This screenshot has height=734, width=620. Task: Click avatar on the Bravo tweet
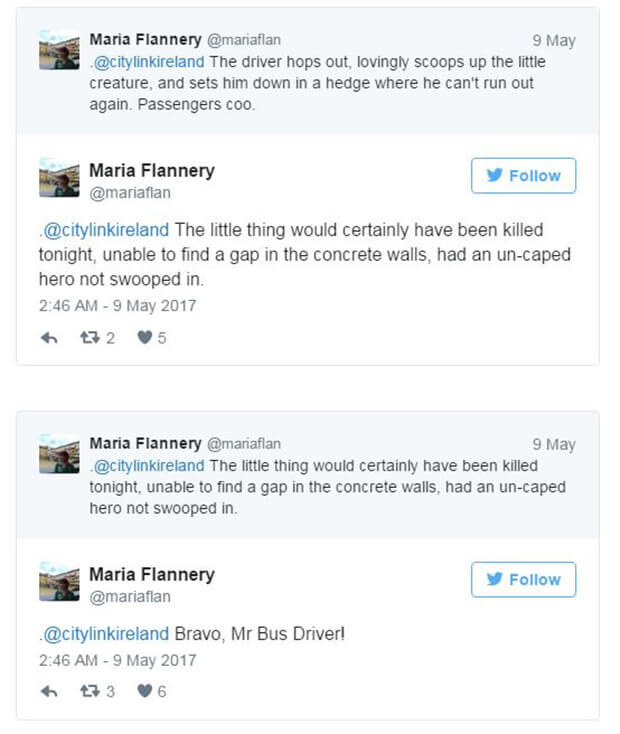tap(59, 581)
